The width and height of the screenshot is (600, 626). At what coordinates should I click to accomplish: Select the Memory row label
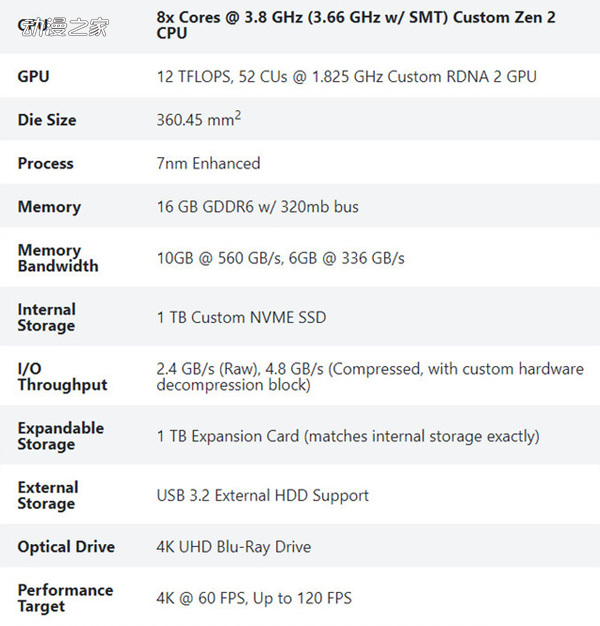[49, 207]
